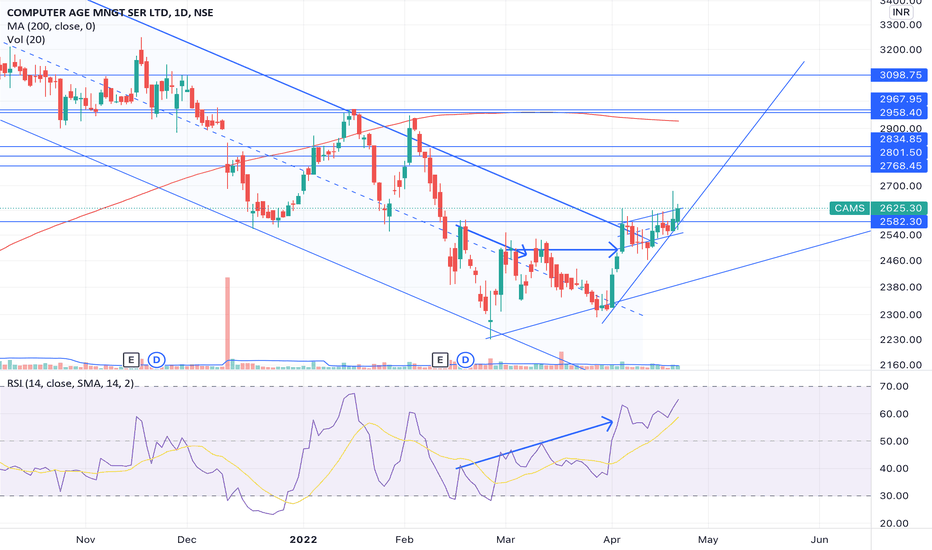The width and height of the screenshot is (932, 550).
Task: Click the INR currency button
Action: [900, 12]
